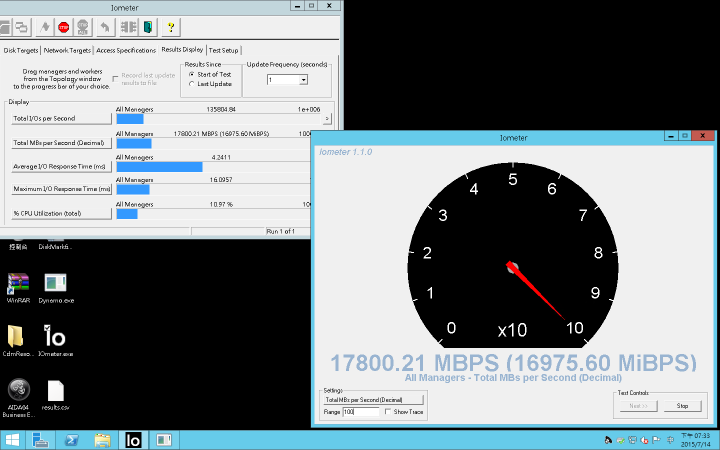Open the yellow question mark Help icon
This screenshot has height=450, width=720.
pyautogui.click(x=171, y=28)
